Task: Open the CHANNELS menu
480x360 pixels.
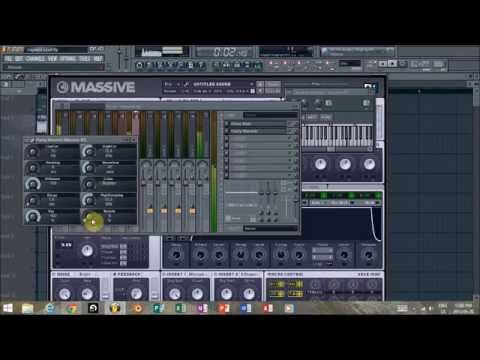Action: pyautogui.click(x=35, y=59)
